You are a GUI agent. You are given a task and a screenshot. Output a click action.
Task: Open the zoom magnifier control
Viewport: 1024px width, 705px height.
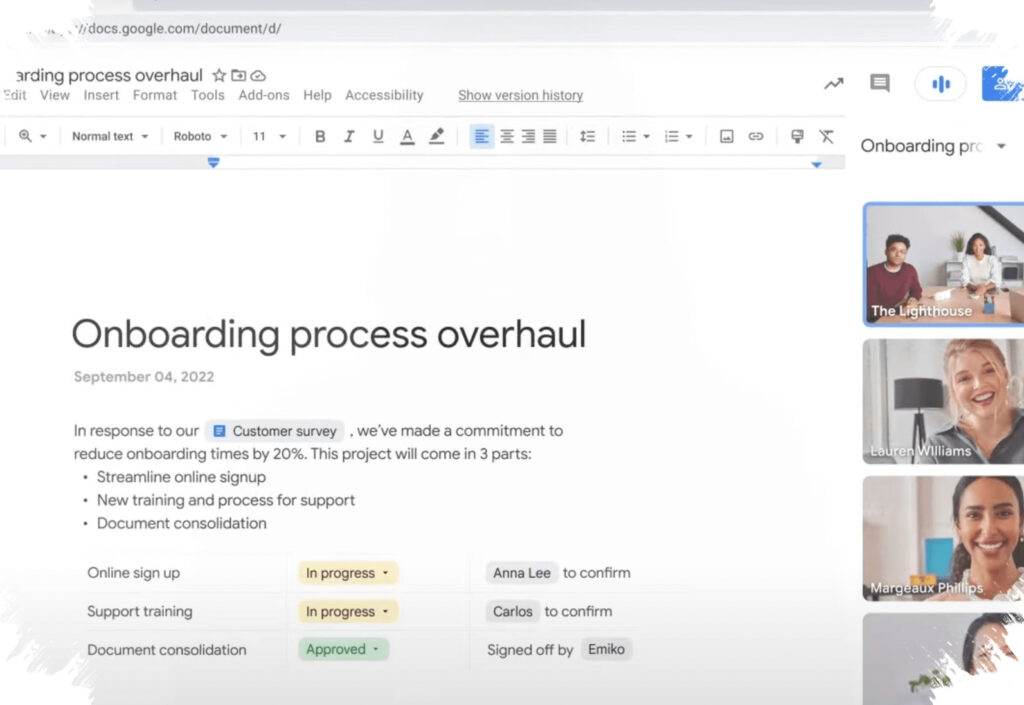pos(25,136)
